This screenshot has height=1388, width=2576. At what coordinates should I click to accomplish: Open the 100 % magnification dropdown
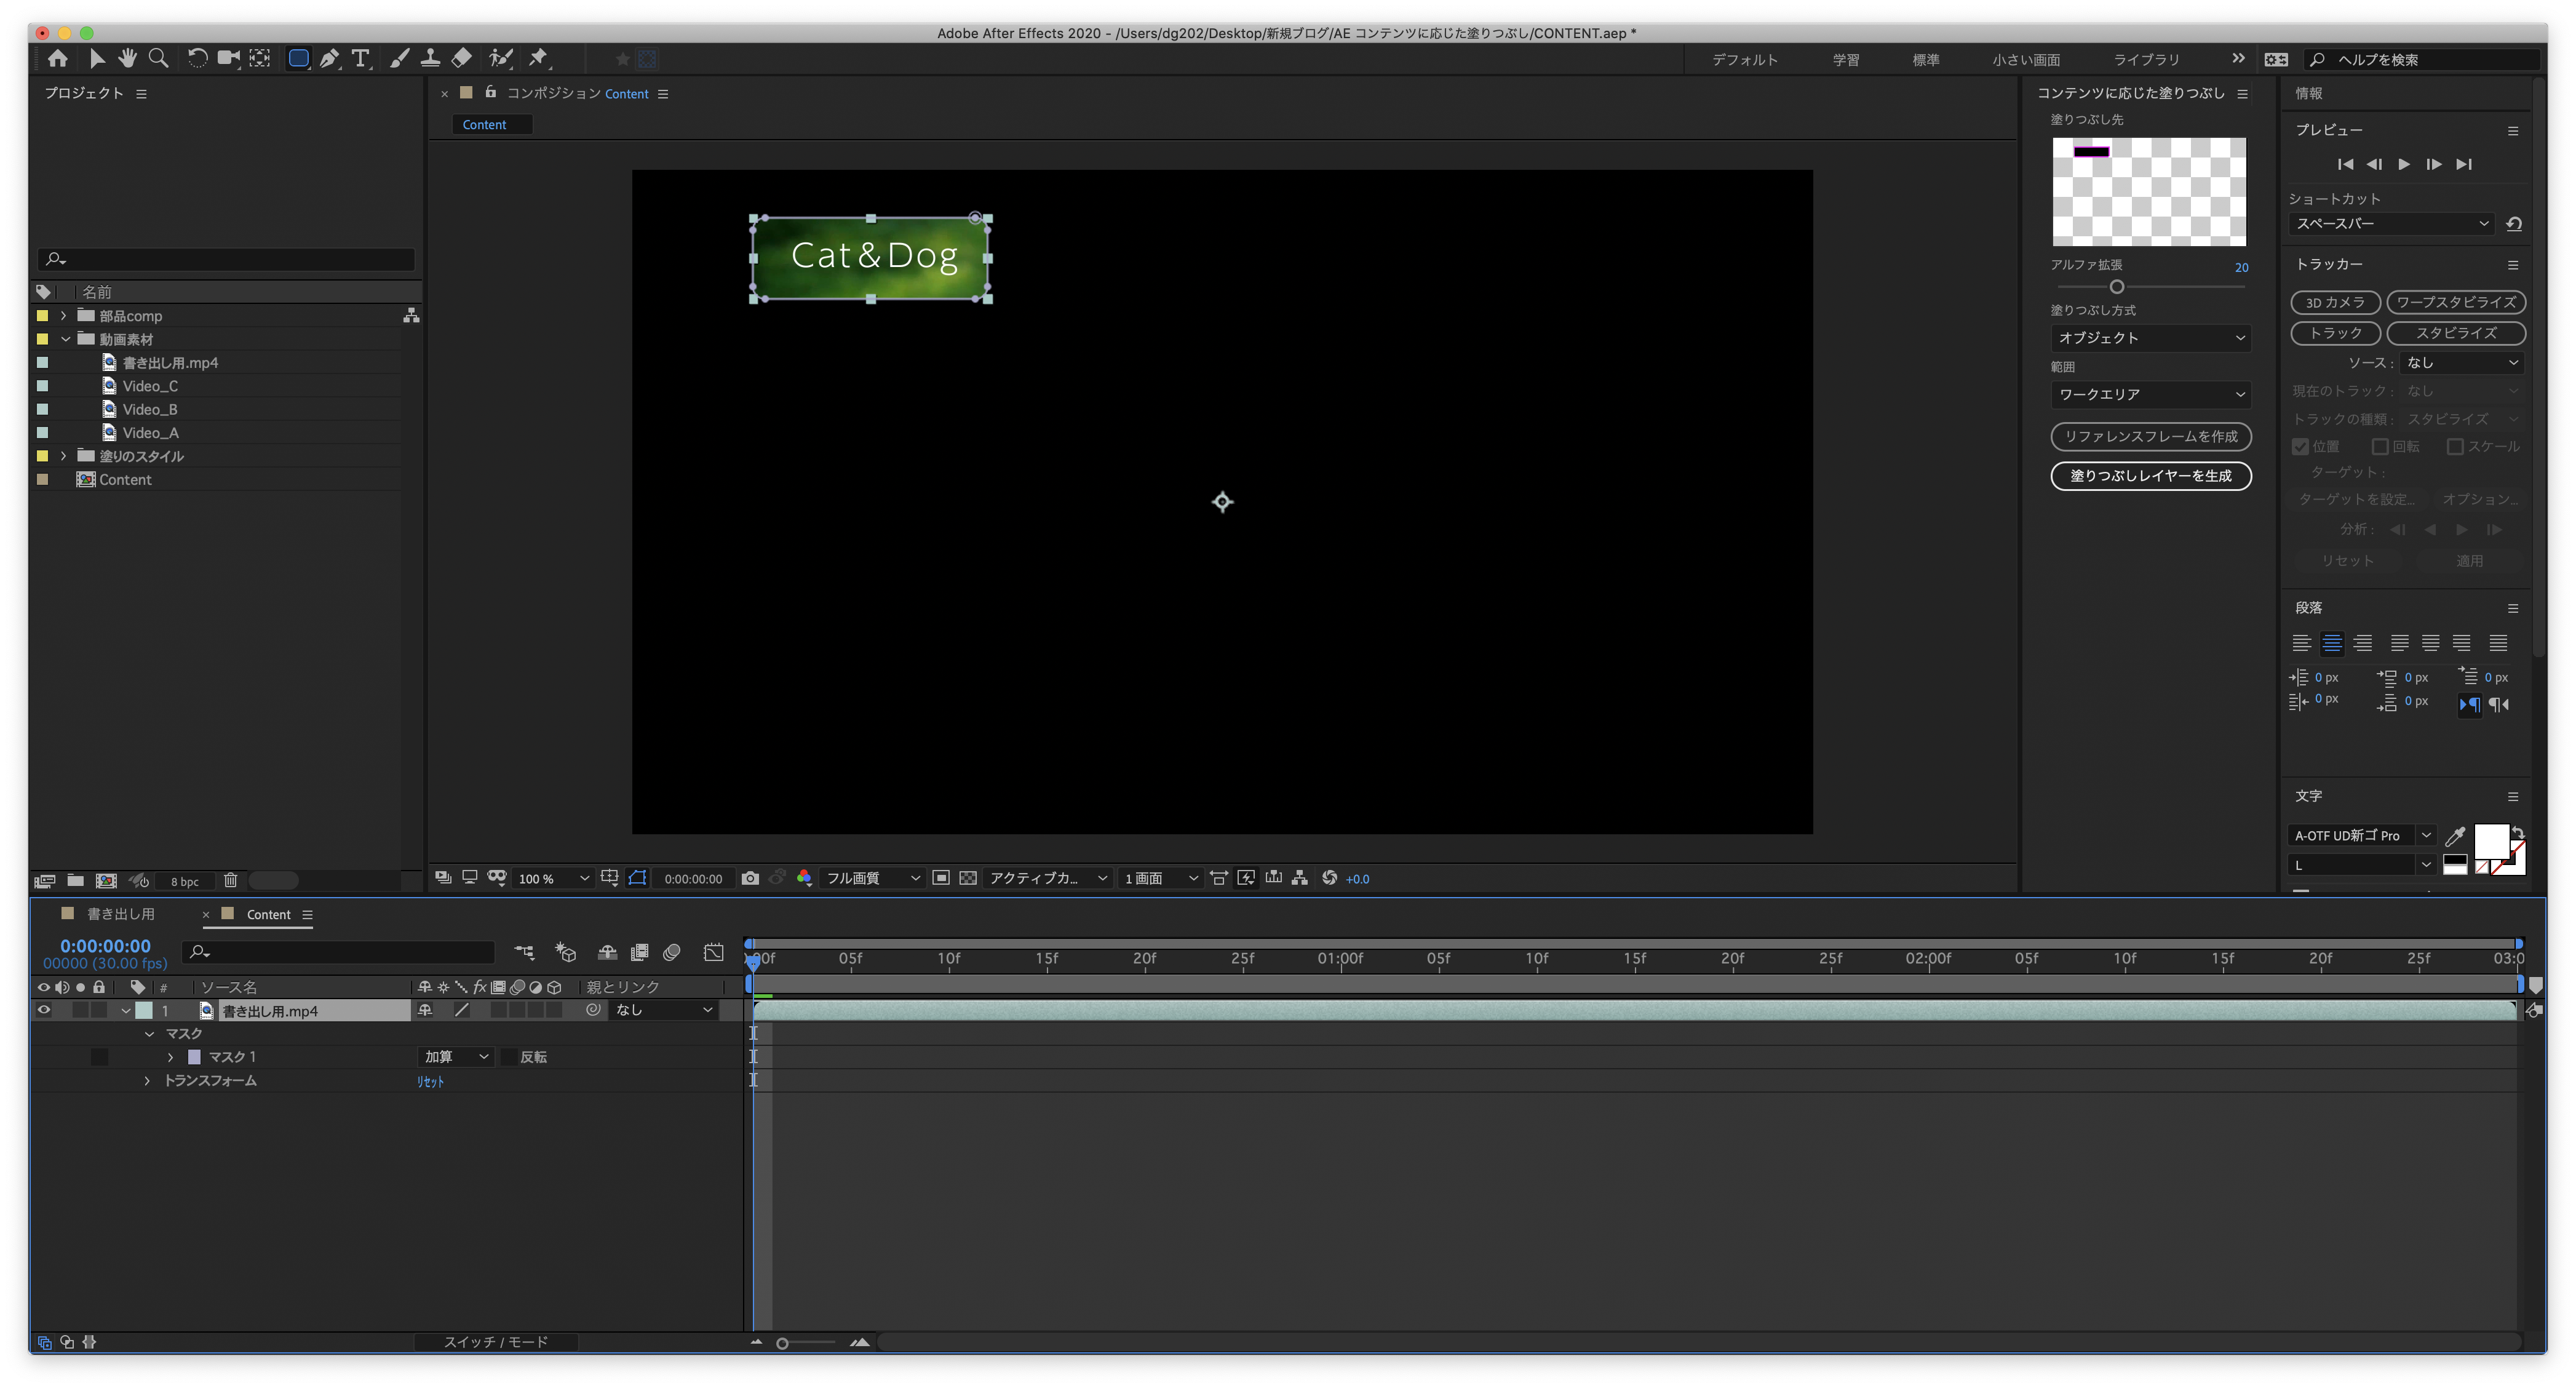point(553,878)
